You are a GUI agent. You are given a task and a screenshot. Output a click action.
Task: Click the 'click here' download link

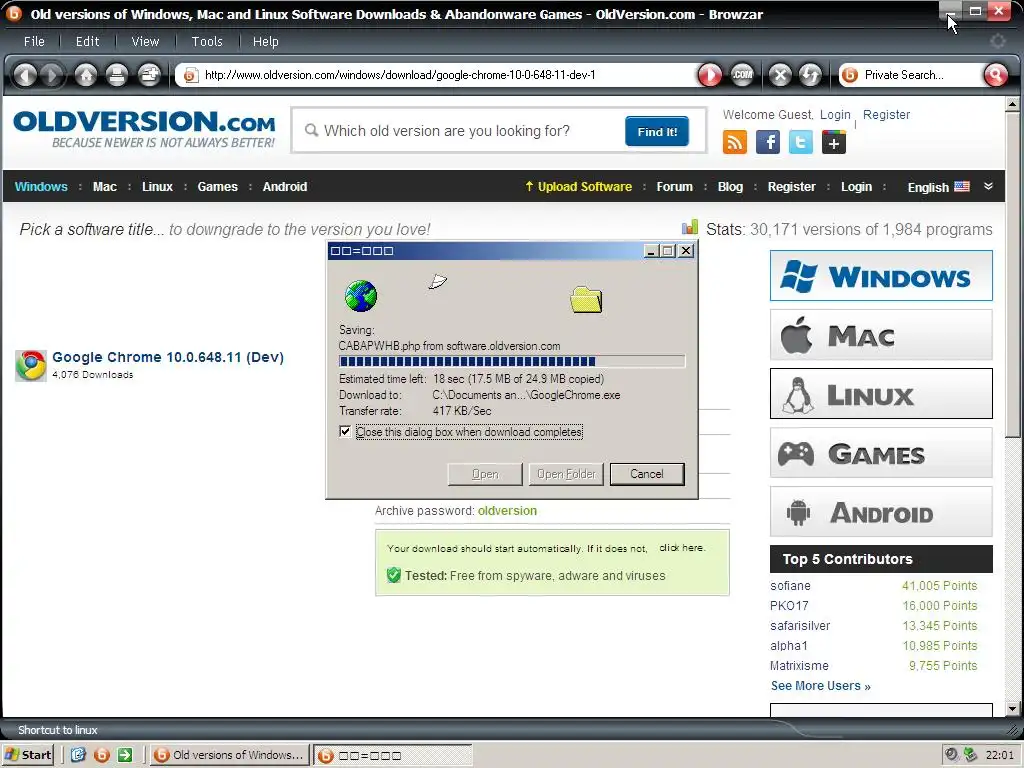pos(682,548)
